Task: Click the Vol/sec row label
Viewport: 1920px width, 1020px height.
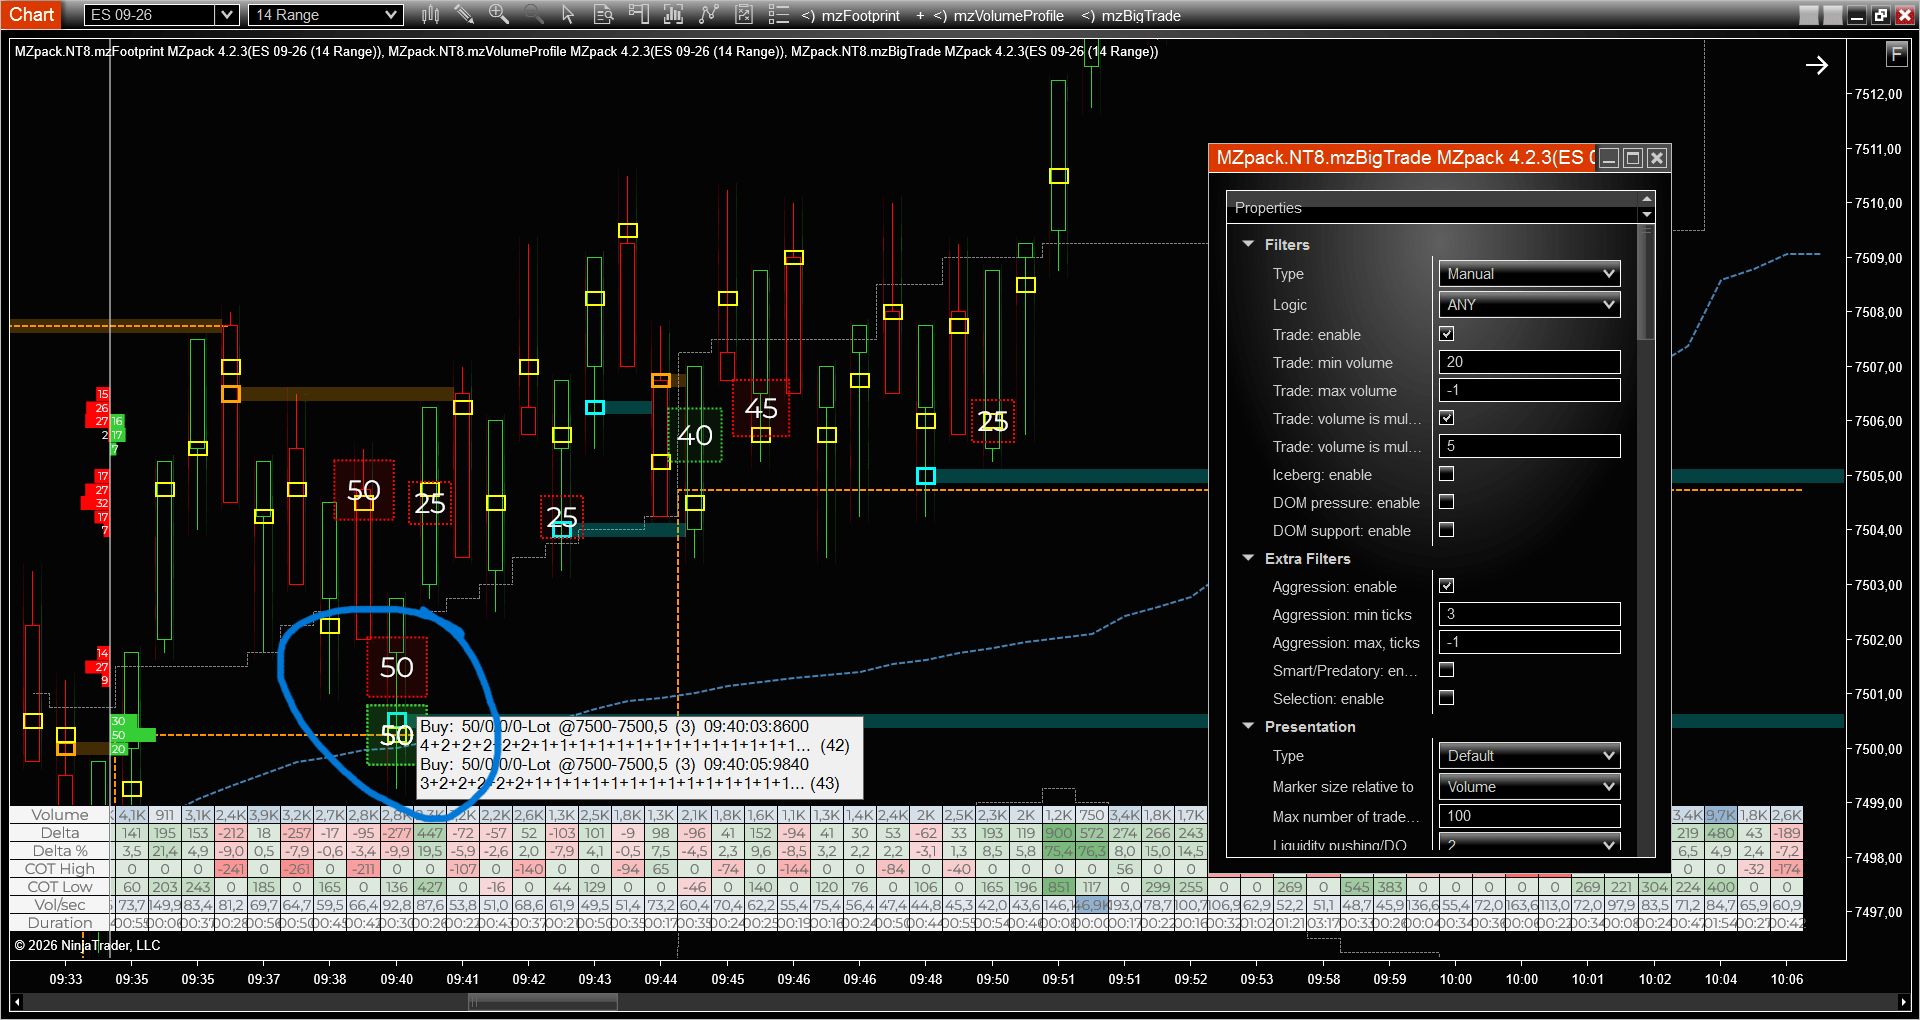Action: 60,905
